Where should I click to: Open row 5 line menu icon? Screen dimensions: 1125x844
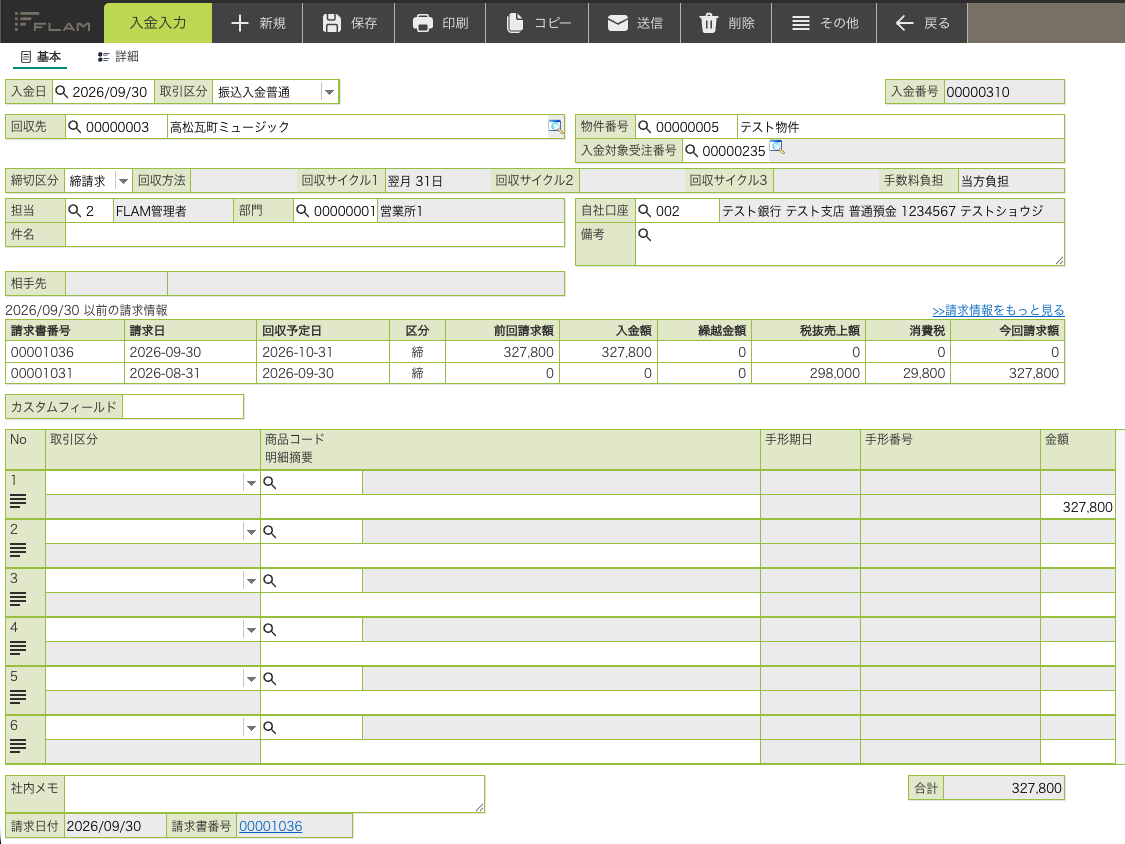click(18, 697)
